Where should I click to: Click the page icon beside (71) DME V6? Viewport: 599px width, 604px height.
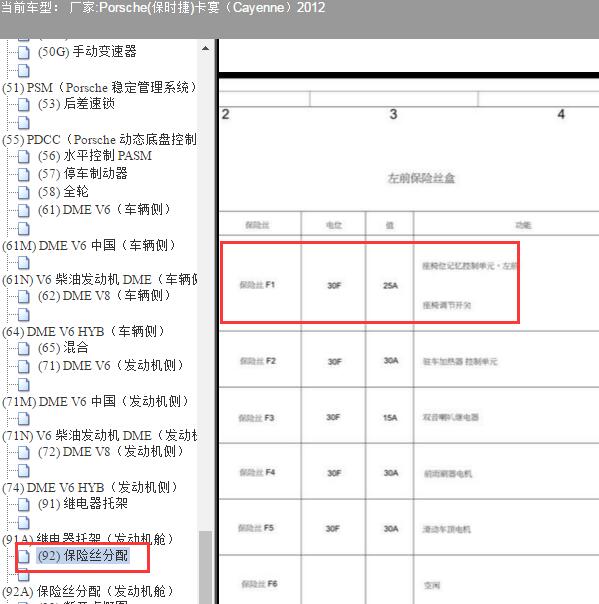[23, 366]
